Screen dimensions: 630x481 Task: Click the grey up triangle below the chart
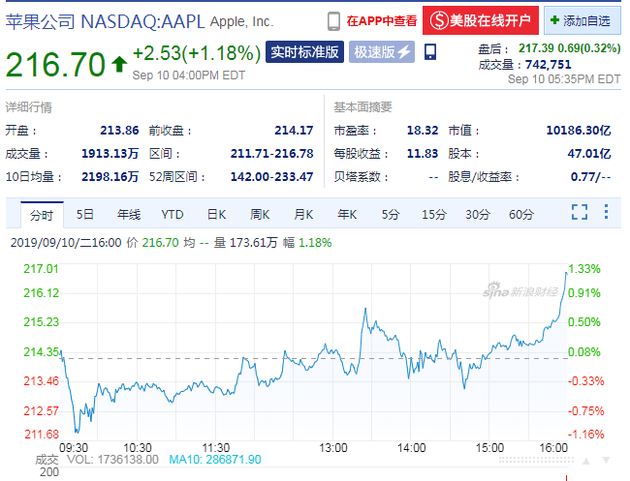tap(586, 461)
